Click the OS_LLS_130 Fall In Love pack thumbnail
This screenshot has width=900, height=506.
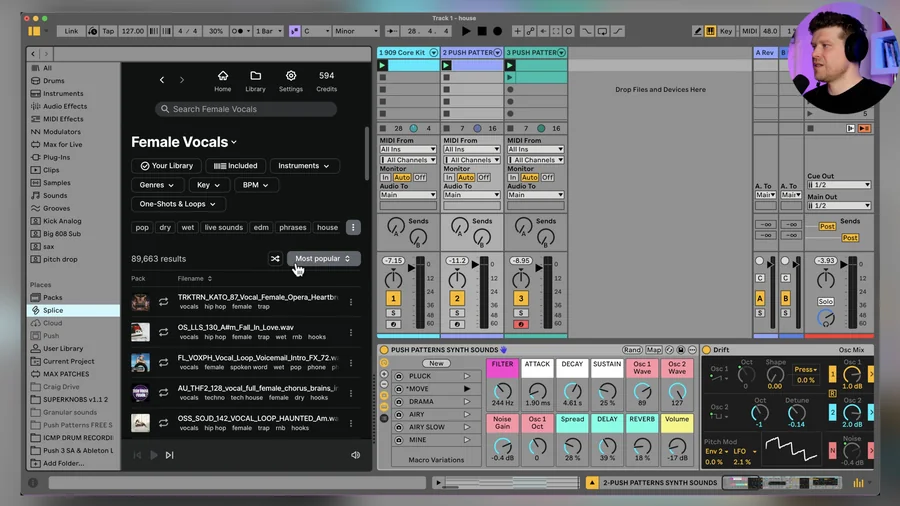140,332
